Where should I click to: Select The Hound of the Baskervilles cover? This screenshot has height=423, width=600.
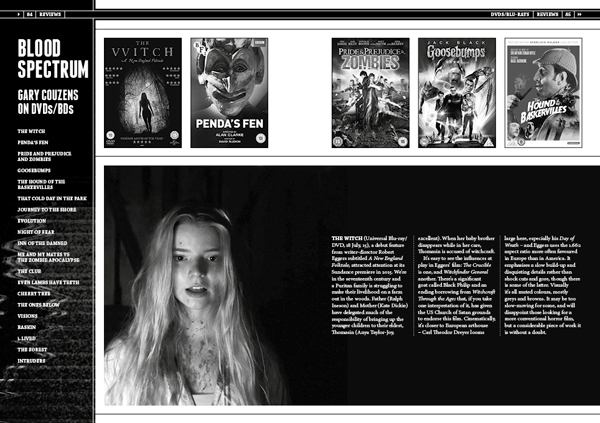point(542,92)
